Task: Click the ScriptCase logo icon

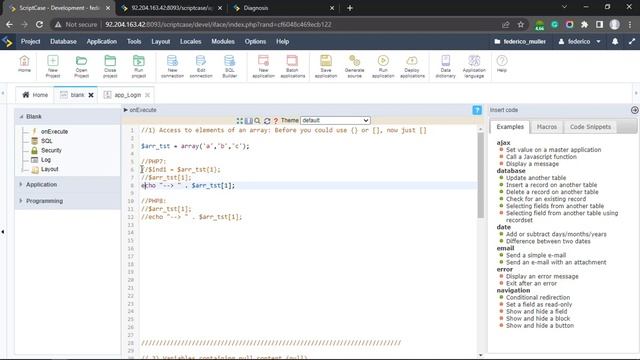Action: point(7,41)
